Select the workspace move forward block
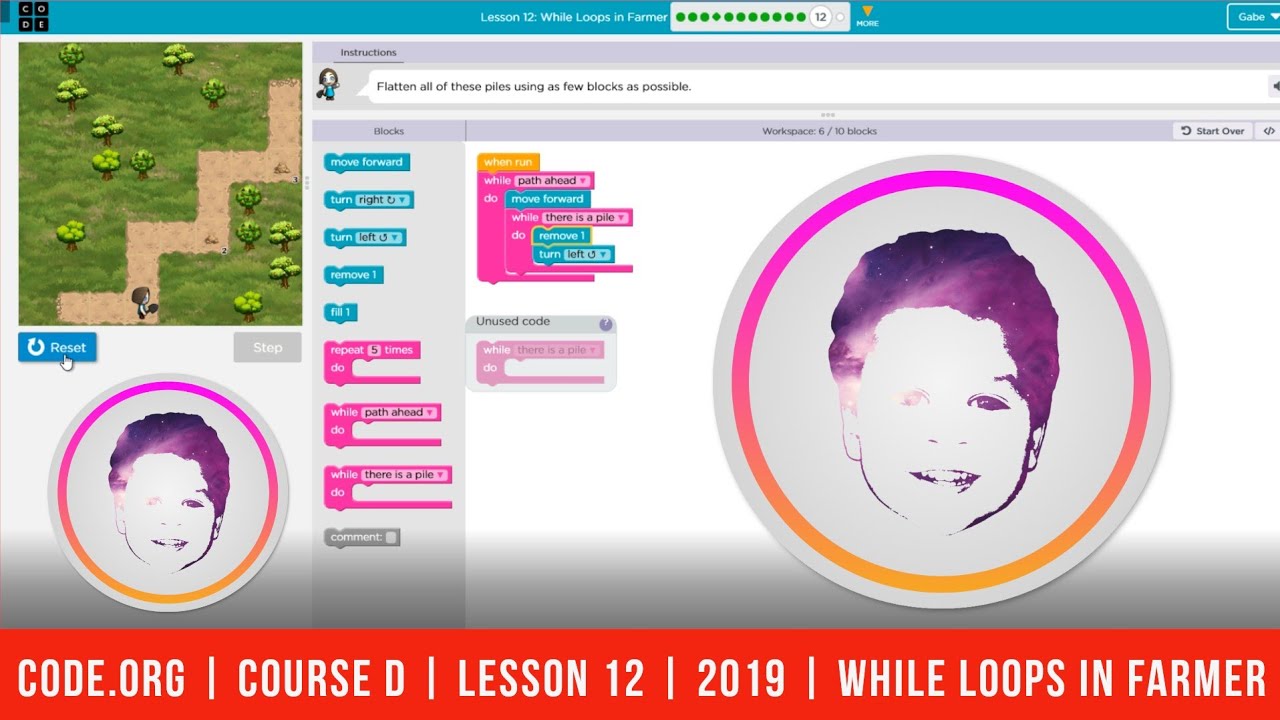The image size is (1280, 720). [x=548, y=199]
